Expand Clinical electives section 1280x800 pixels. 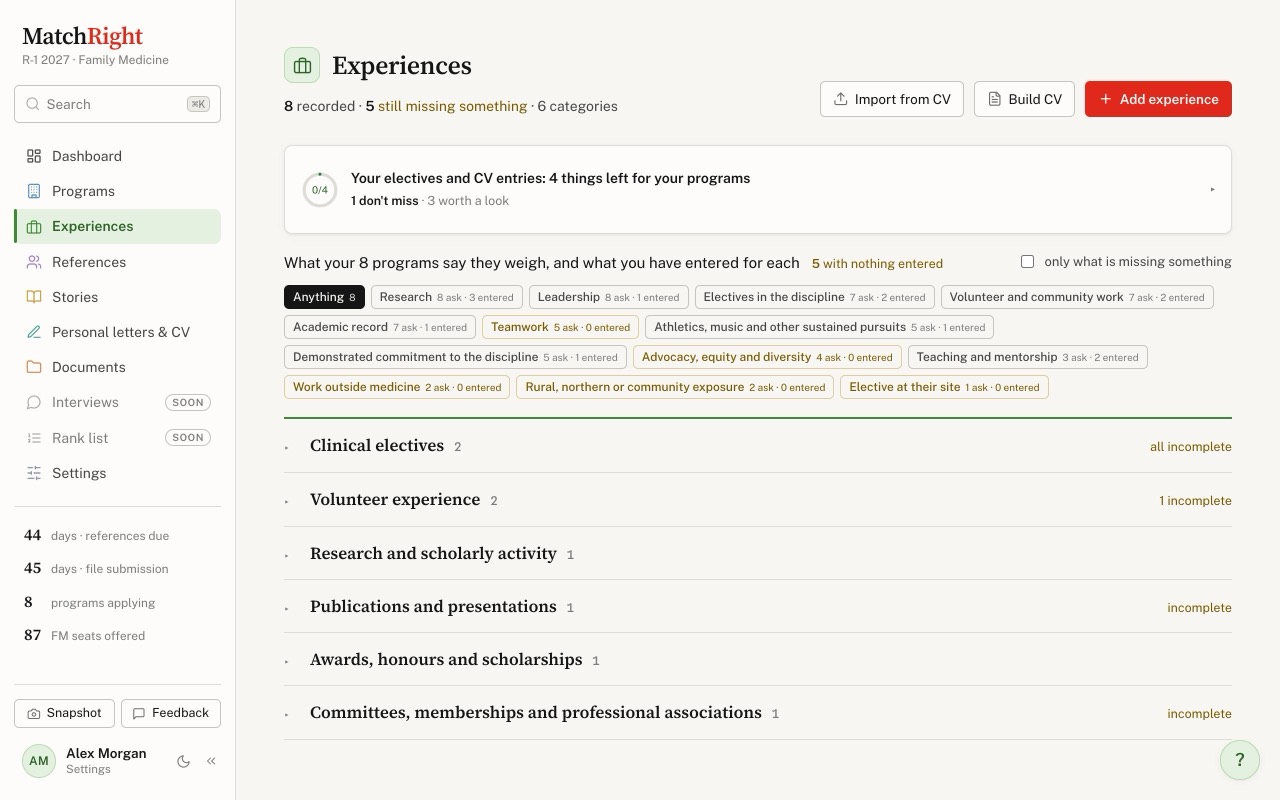click(x=757, y=446)
